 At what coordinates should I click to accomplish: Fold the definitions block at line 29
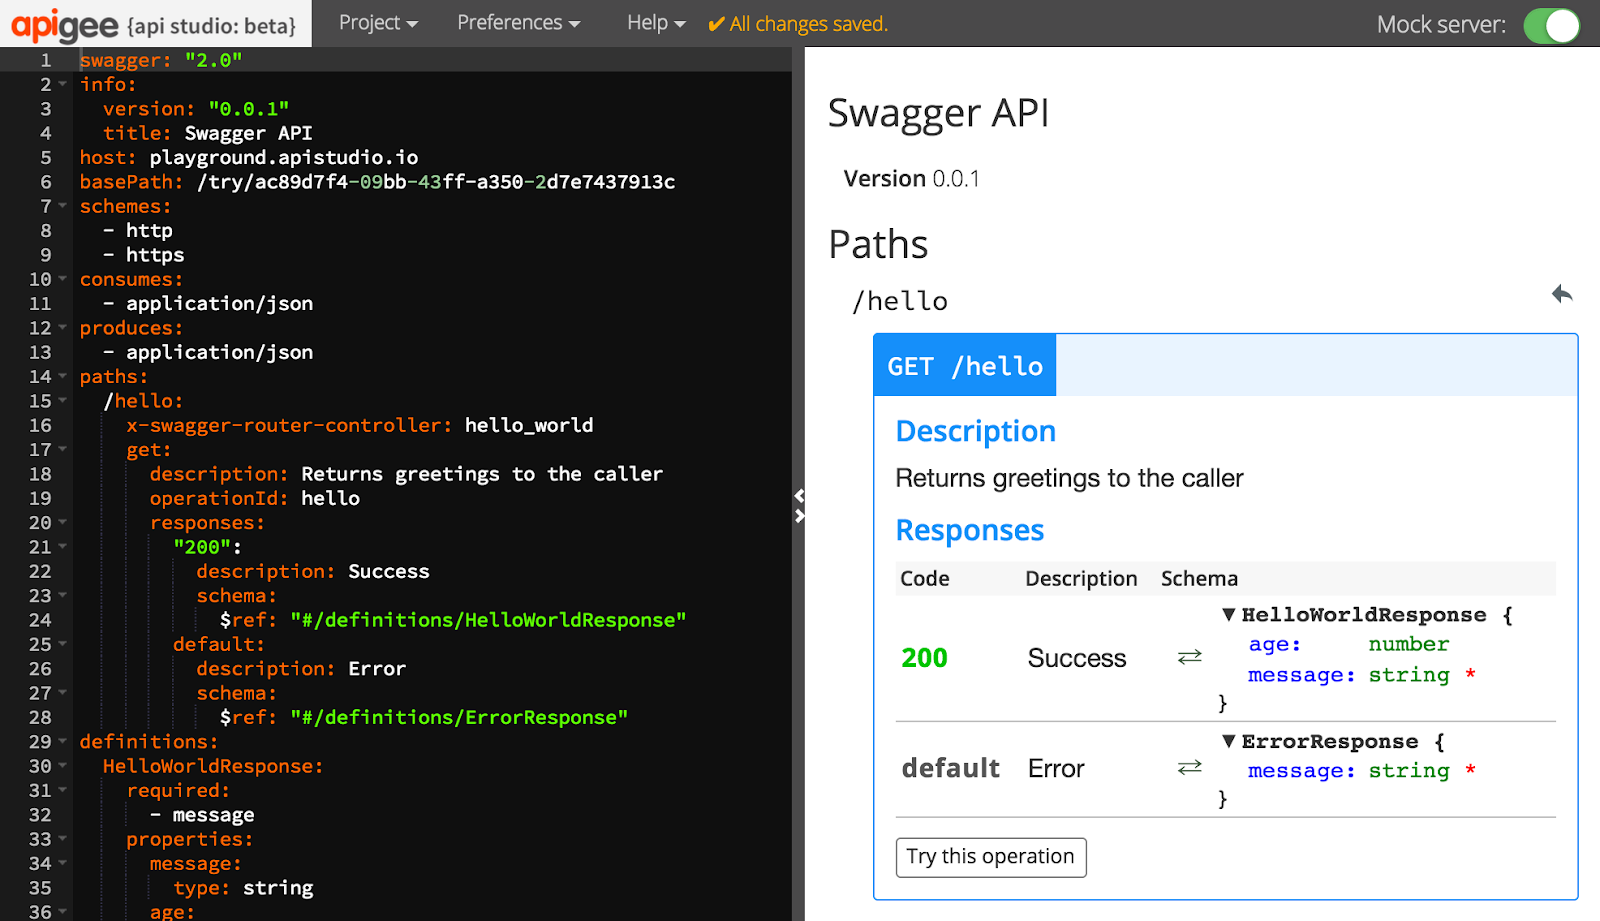(63, 741)
